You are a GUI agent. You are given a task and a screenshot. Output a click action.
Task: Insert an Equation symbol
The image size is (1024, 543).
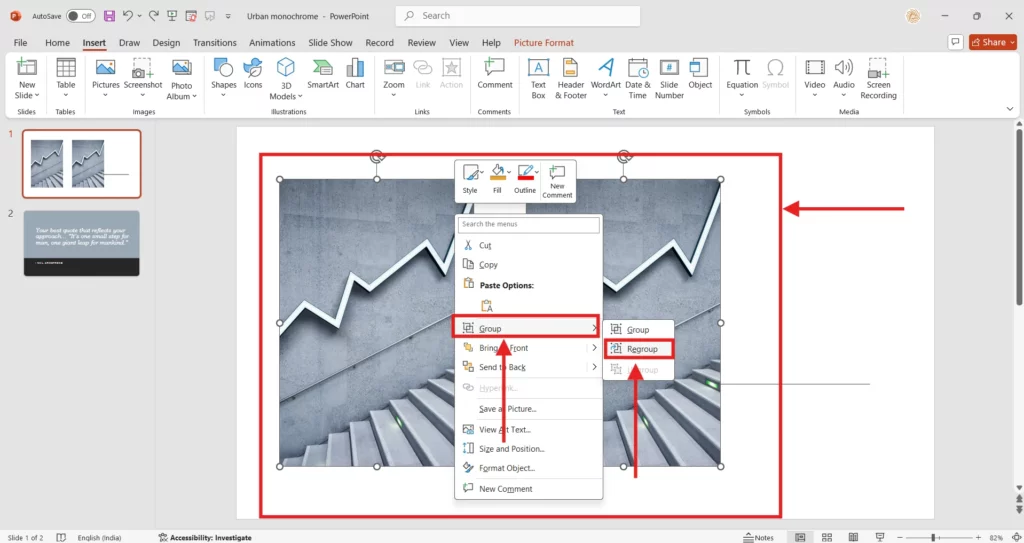(x=742, y=75)
